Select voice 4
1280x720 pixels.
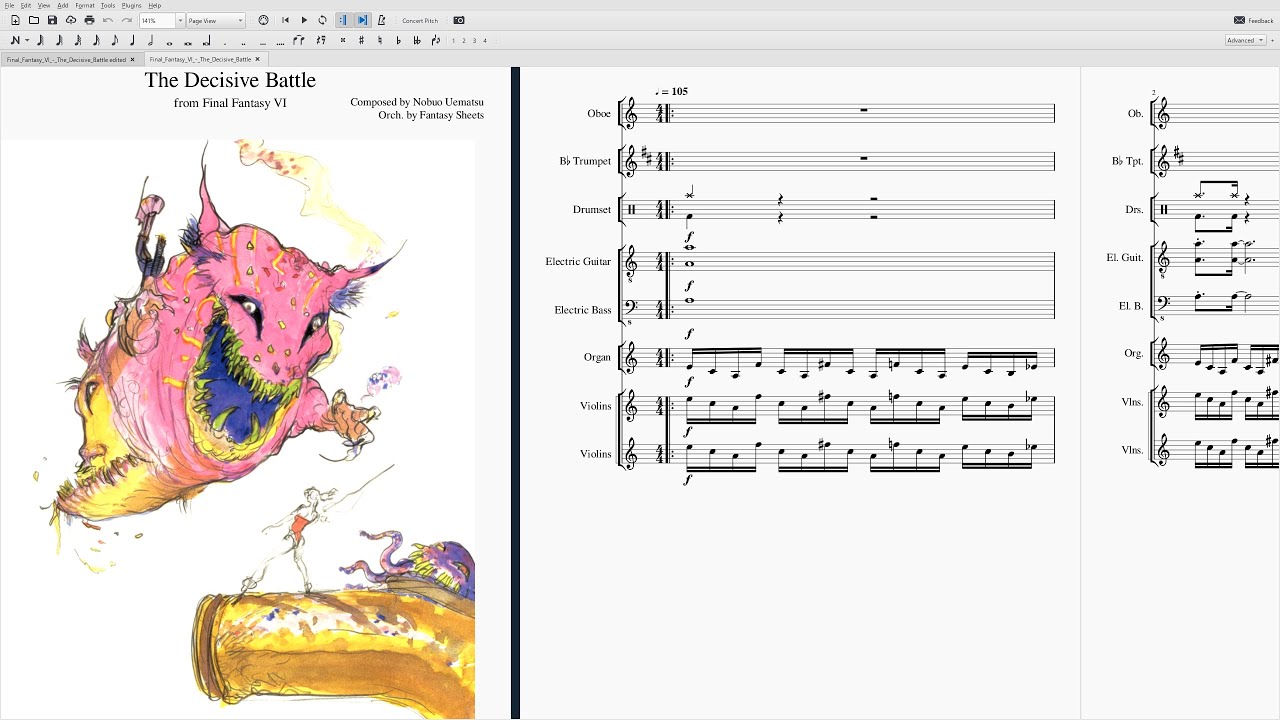tap(485, 40)
